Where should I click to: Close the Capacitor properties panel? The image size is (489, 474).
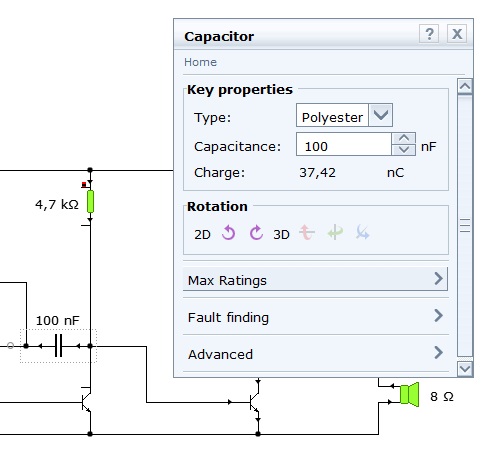tap(457, 34)
